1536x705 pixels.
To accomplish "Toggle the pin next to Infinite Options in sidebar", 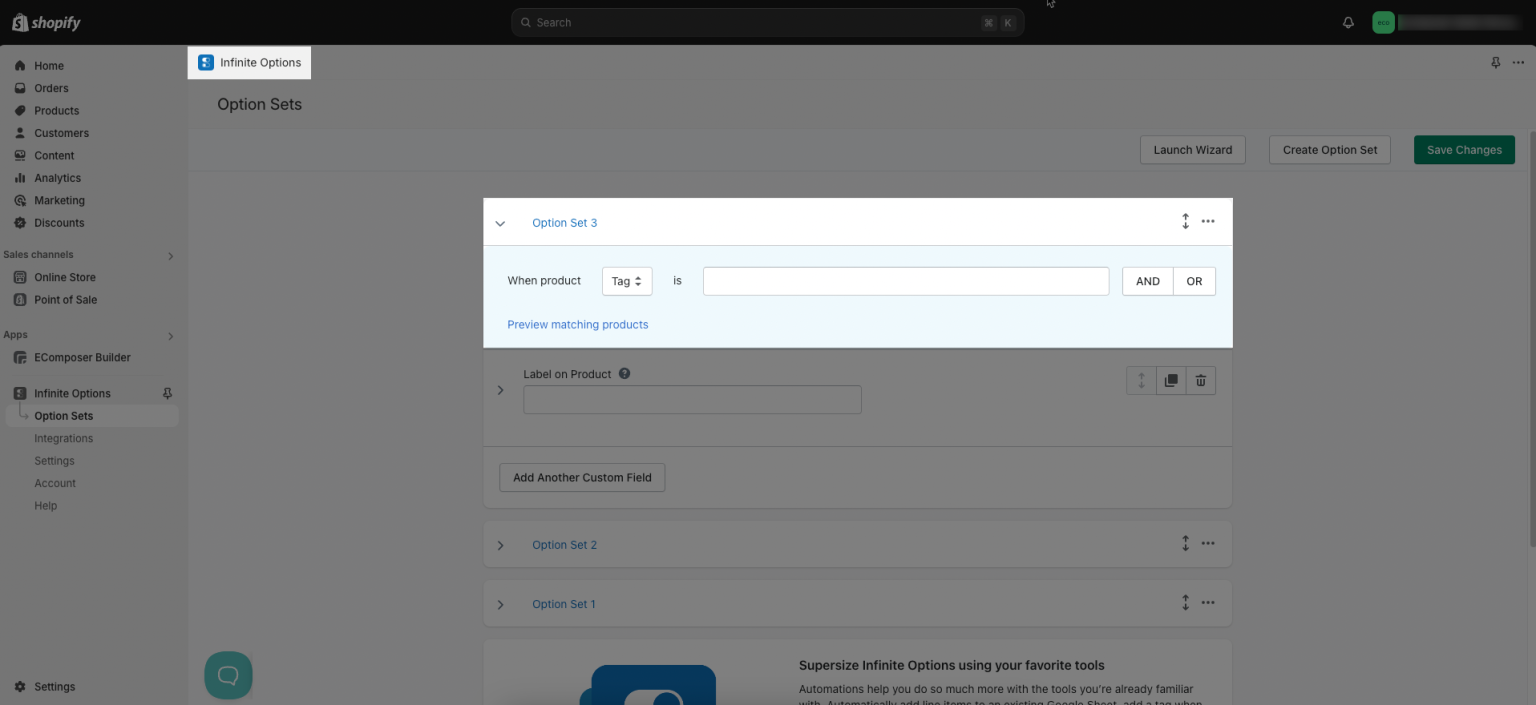I will 167,392.
